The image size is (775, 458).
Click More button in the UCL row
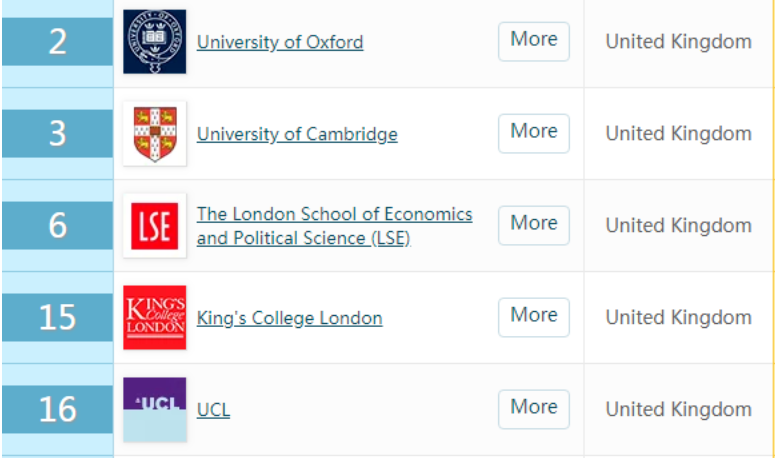[x=534, y=409]
